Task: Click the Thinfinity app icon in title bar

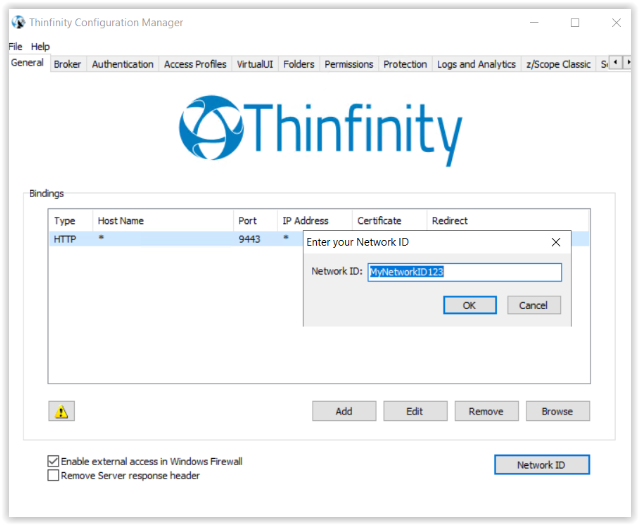Action: 18,22
